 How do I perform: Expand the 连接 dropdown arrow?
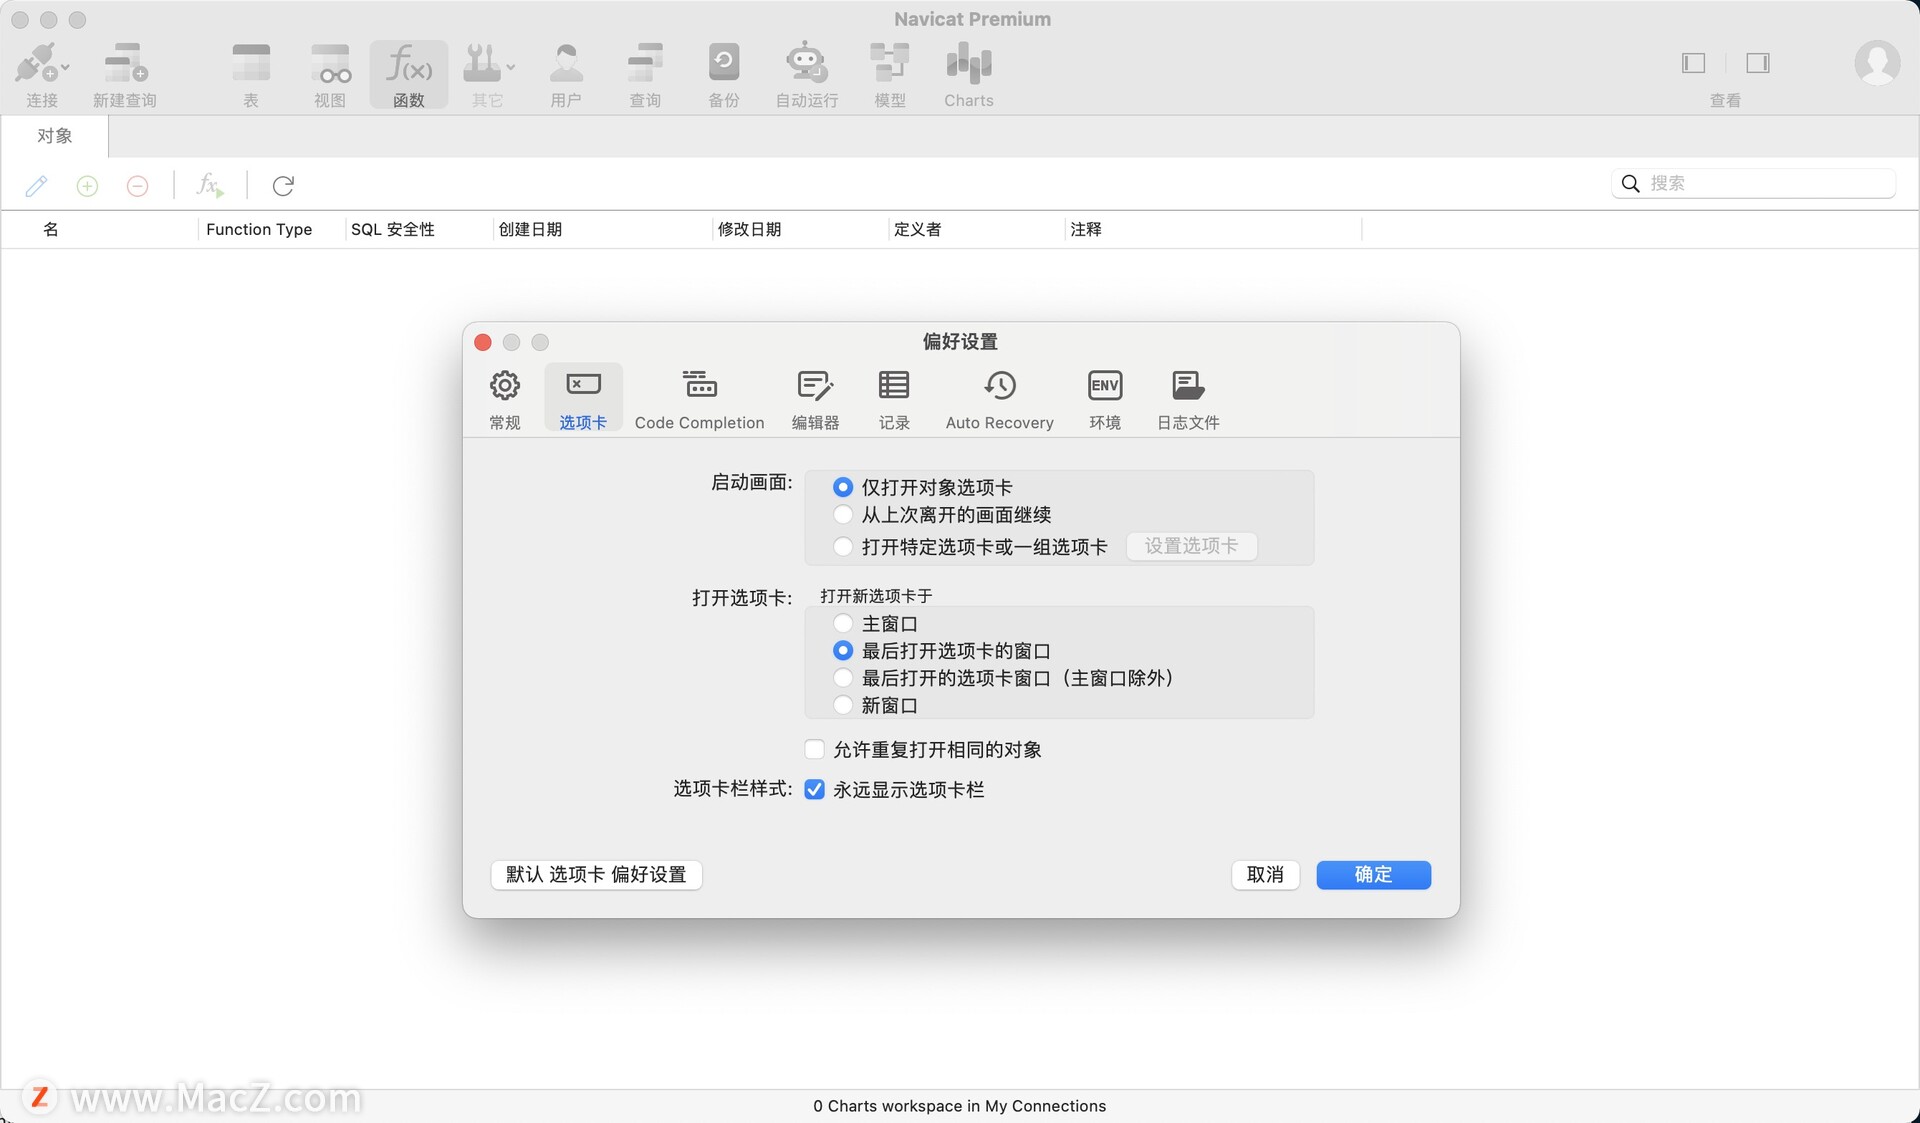pos(66,68)
